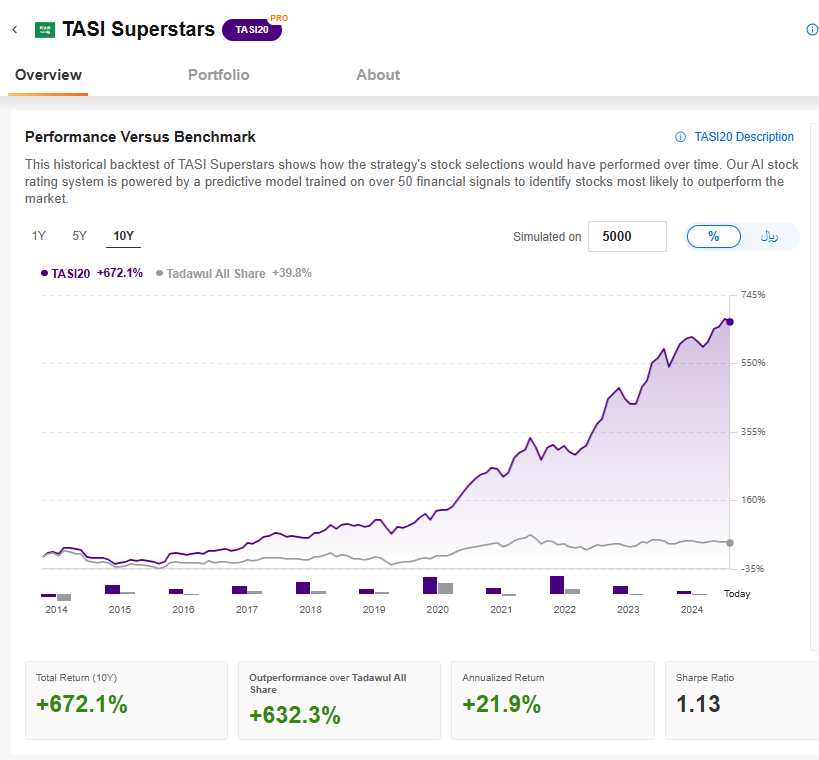Click the 2020 yearly return bars
The height and width of the screenshot is (760, 819).
[438, 586]
